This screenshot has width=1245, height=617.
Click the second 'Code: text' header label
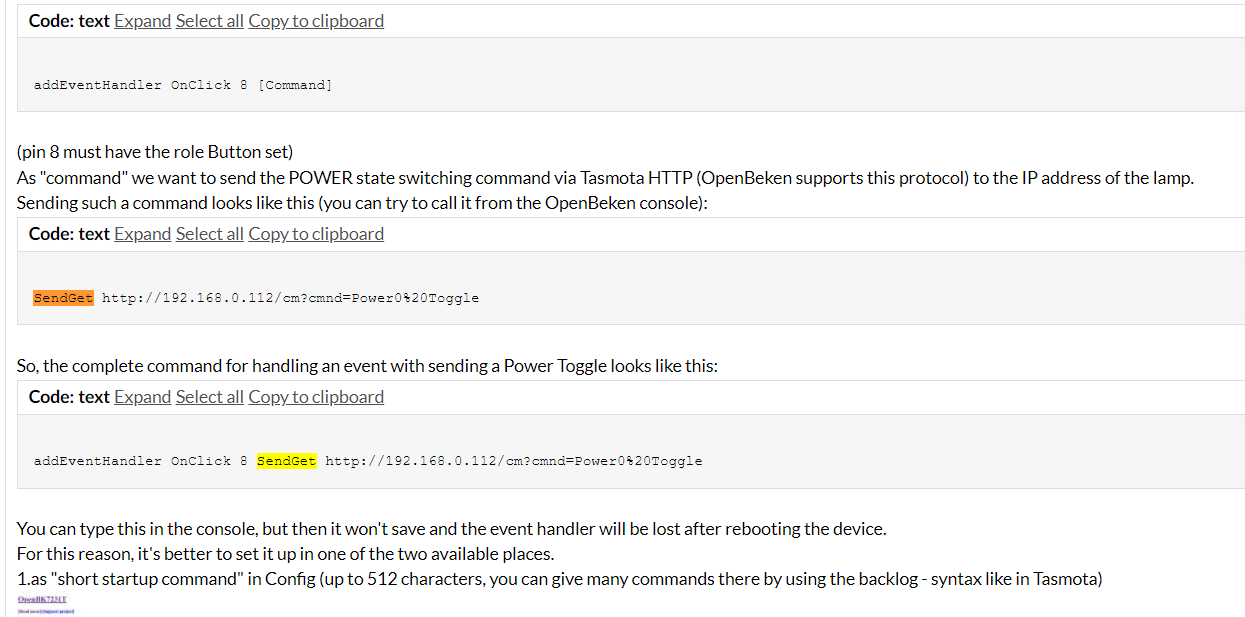click(x=69, y=234)
